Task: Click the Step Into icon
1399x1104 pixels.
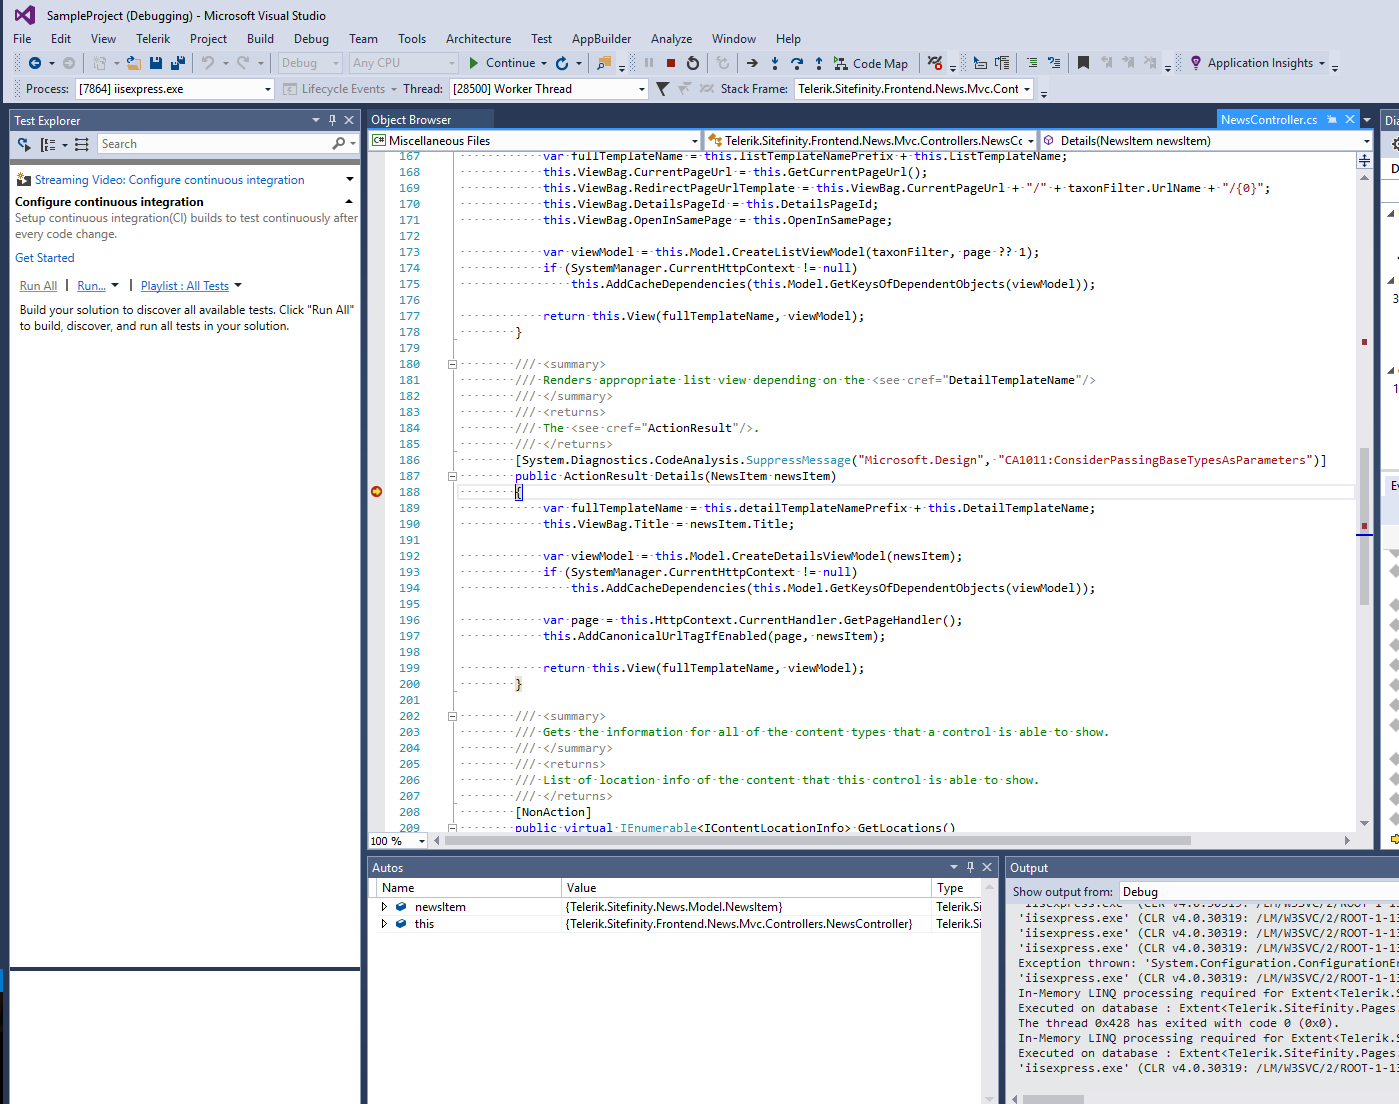Action: point(775,63)
